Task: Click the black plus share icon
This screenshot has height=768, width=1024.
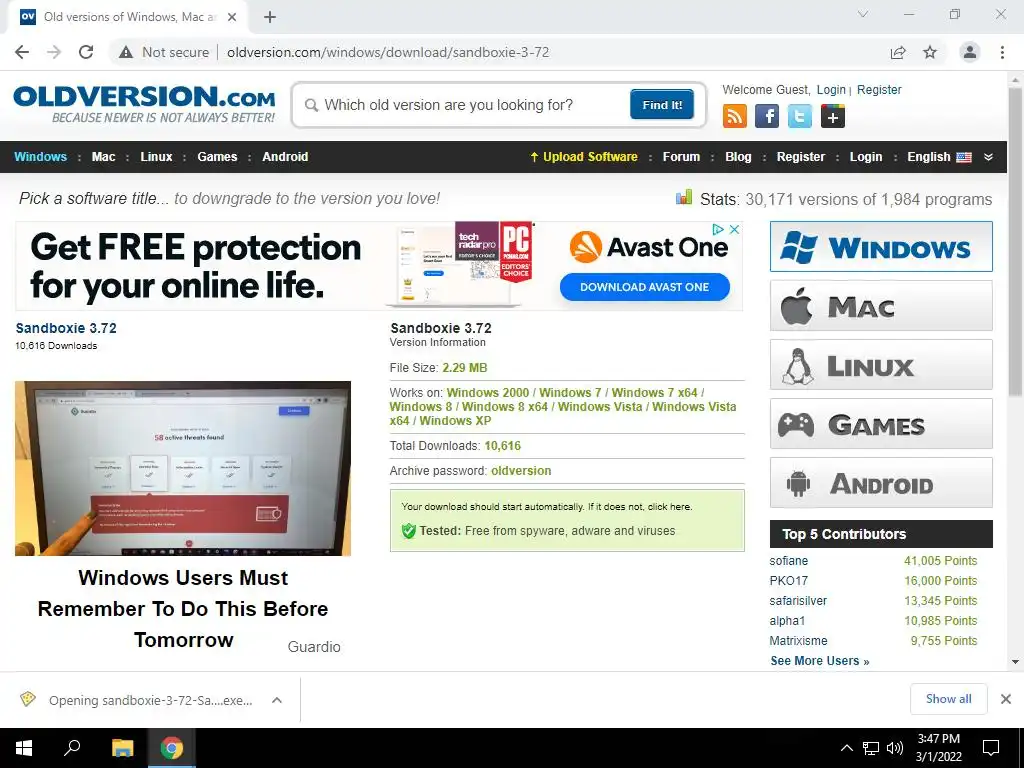Action: click(833, 116)
